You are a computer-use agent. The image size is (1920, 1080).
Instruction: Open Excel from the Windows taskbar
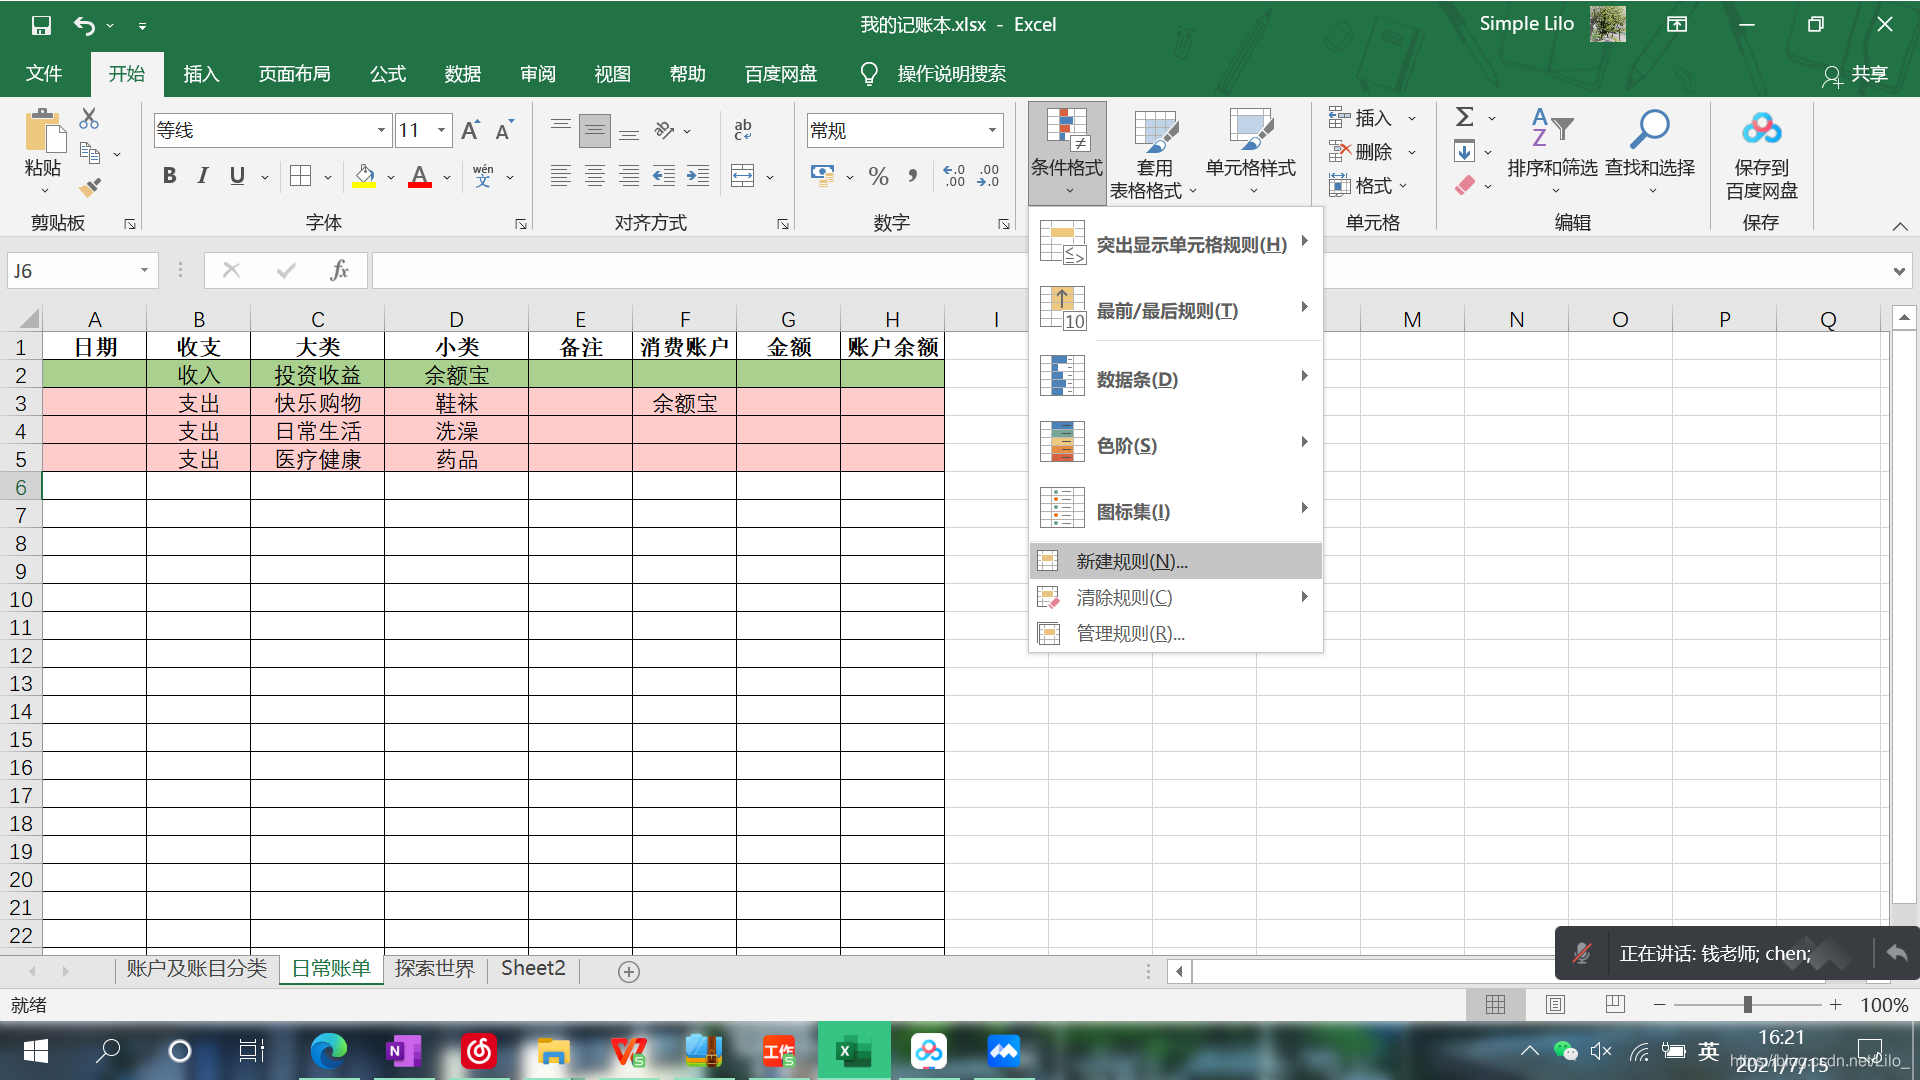click(x=853, y=1051)
